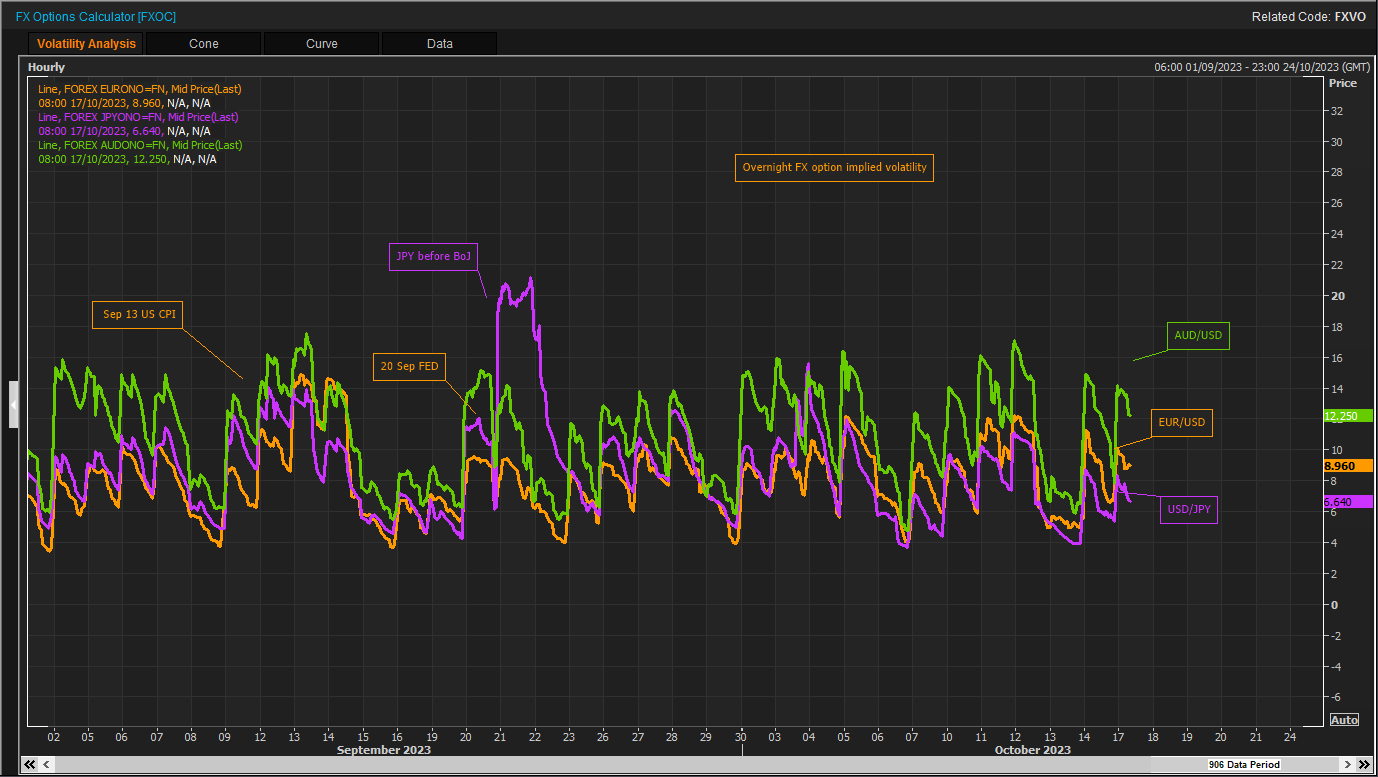Viewport: 1378px width, 777px height.
Task: Open related code FXVO link
Action: [x=1350, y=17]
